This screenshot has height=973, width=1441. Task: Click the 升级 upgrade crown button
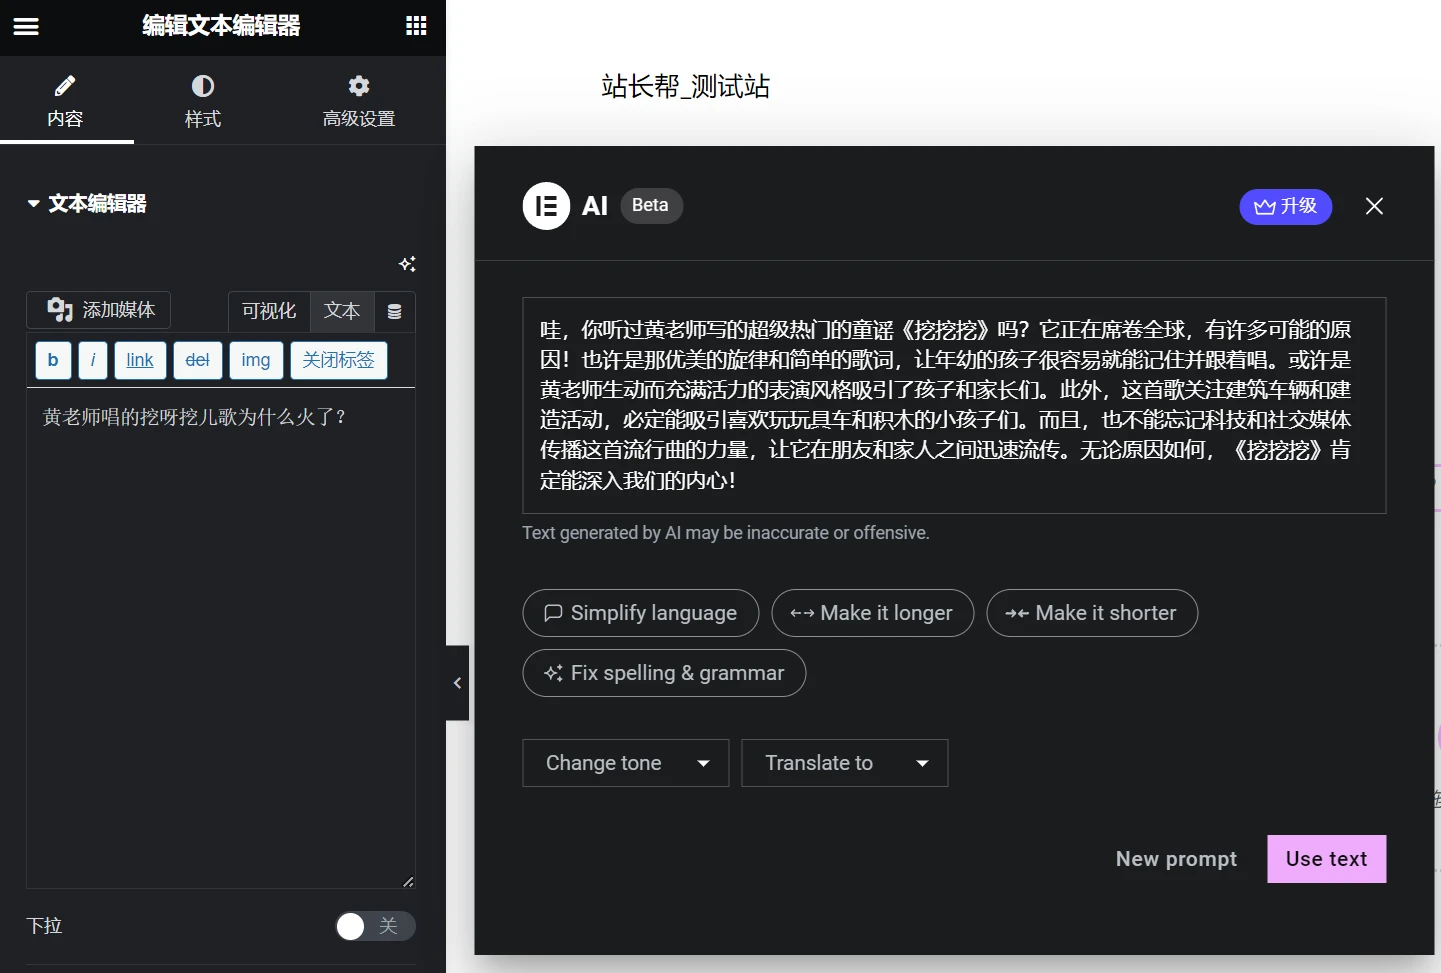point(1285,207)
